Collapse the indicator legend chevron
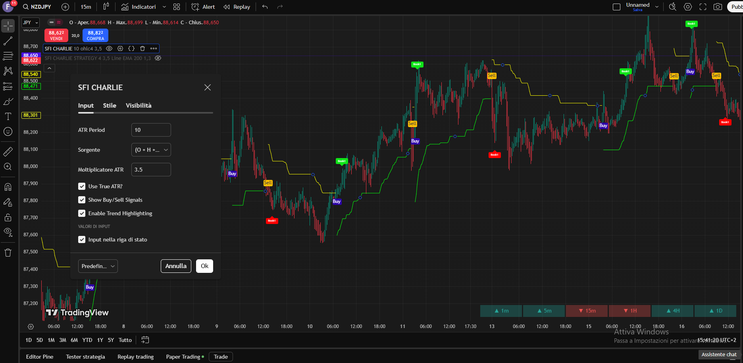Image resolution: width=743 pixels, height=363 pixels. click(50, 68)
